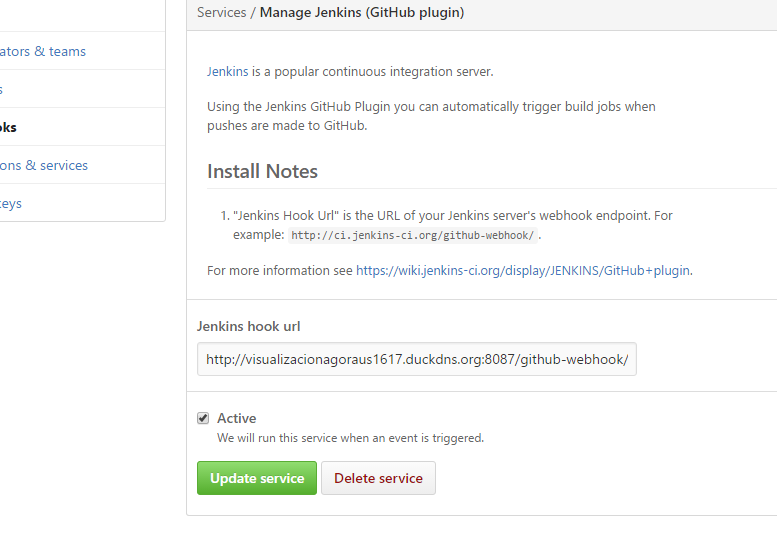This screenshot has height=543, width=777.
Task: Click the Active label text
Action: click(x=236, y=418)
